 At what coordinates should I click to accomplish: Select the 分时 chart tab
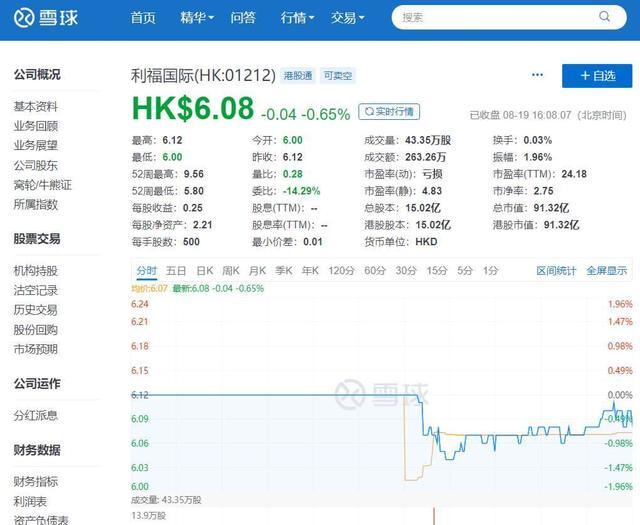[147, 271]
